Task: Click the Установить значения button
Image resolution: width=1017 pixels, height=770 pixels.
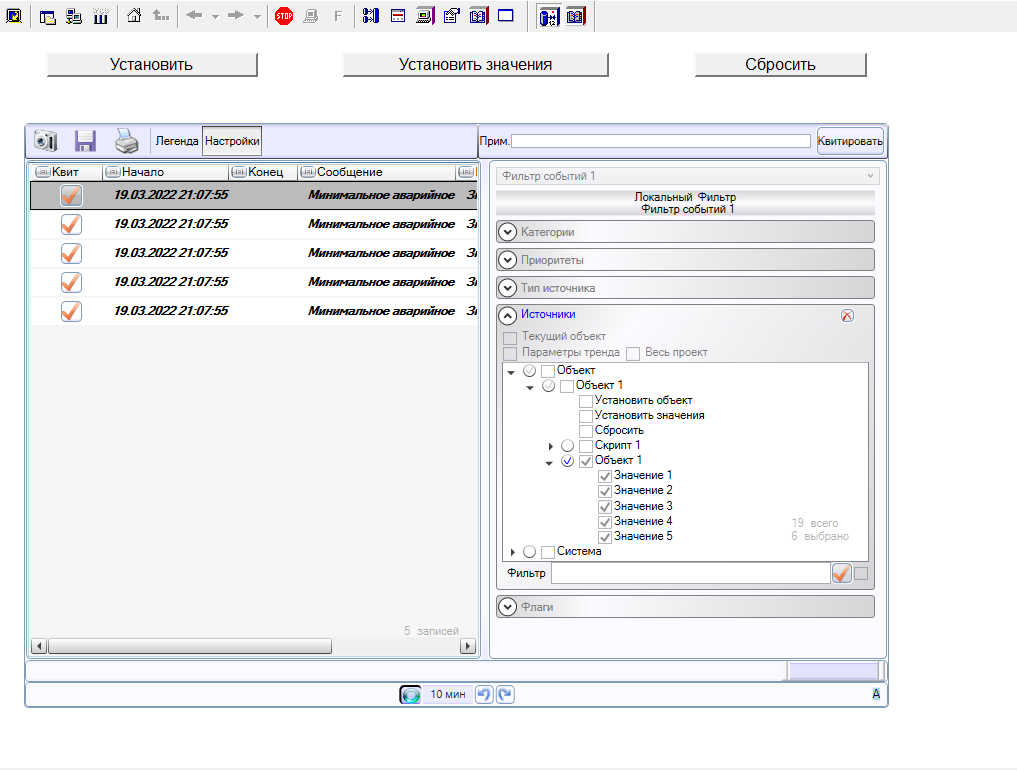Action: pyautogui.click(x=475, y=64)
